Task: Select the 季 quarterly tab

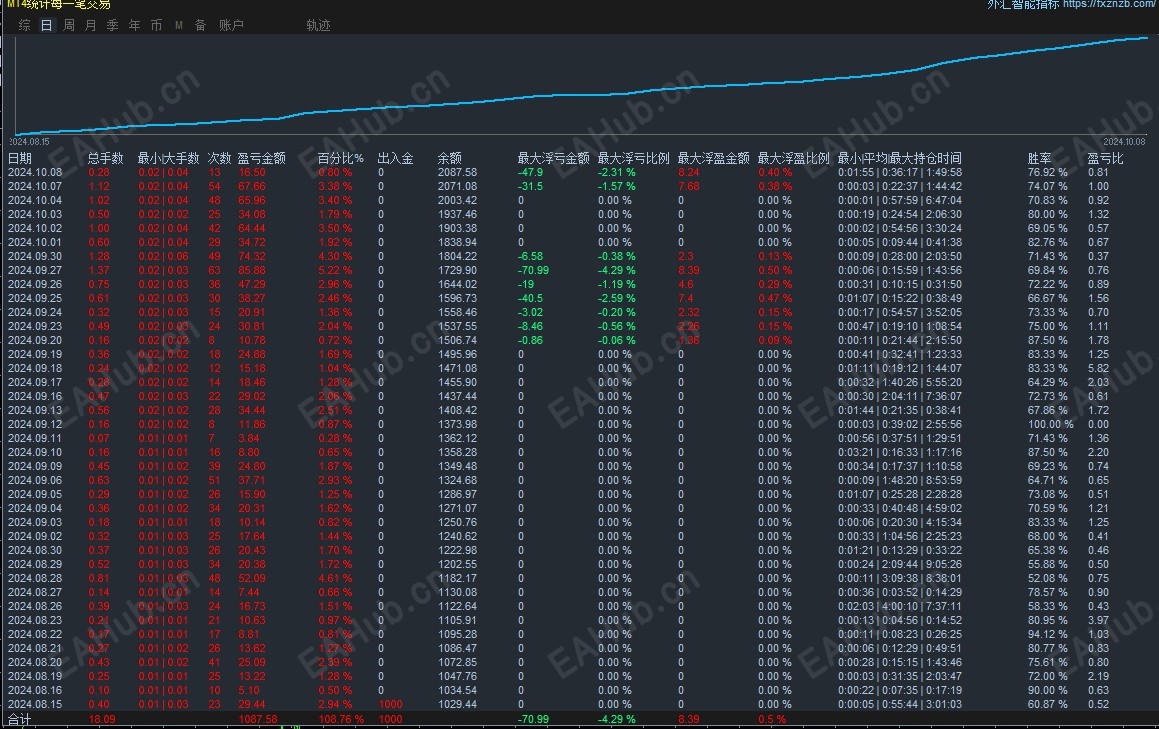Action: tap(112, 25)
